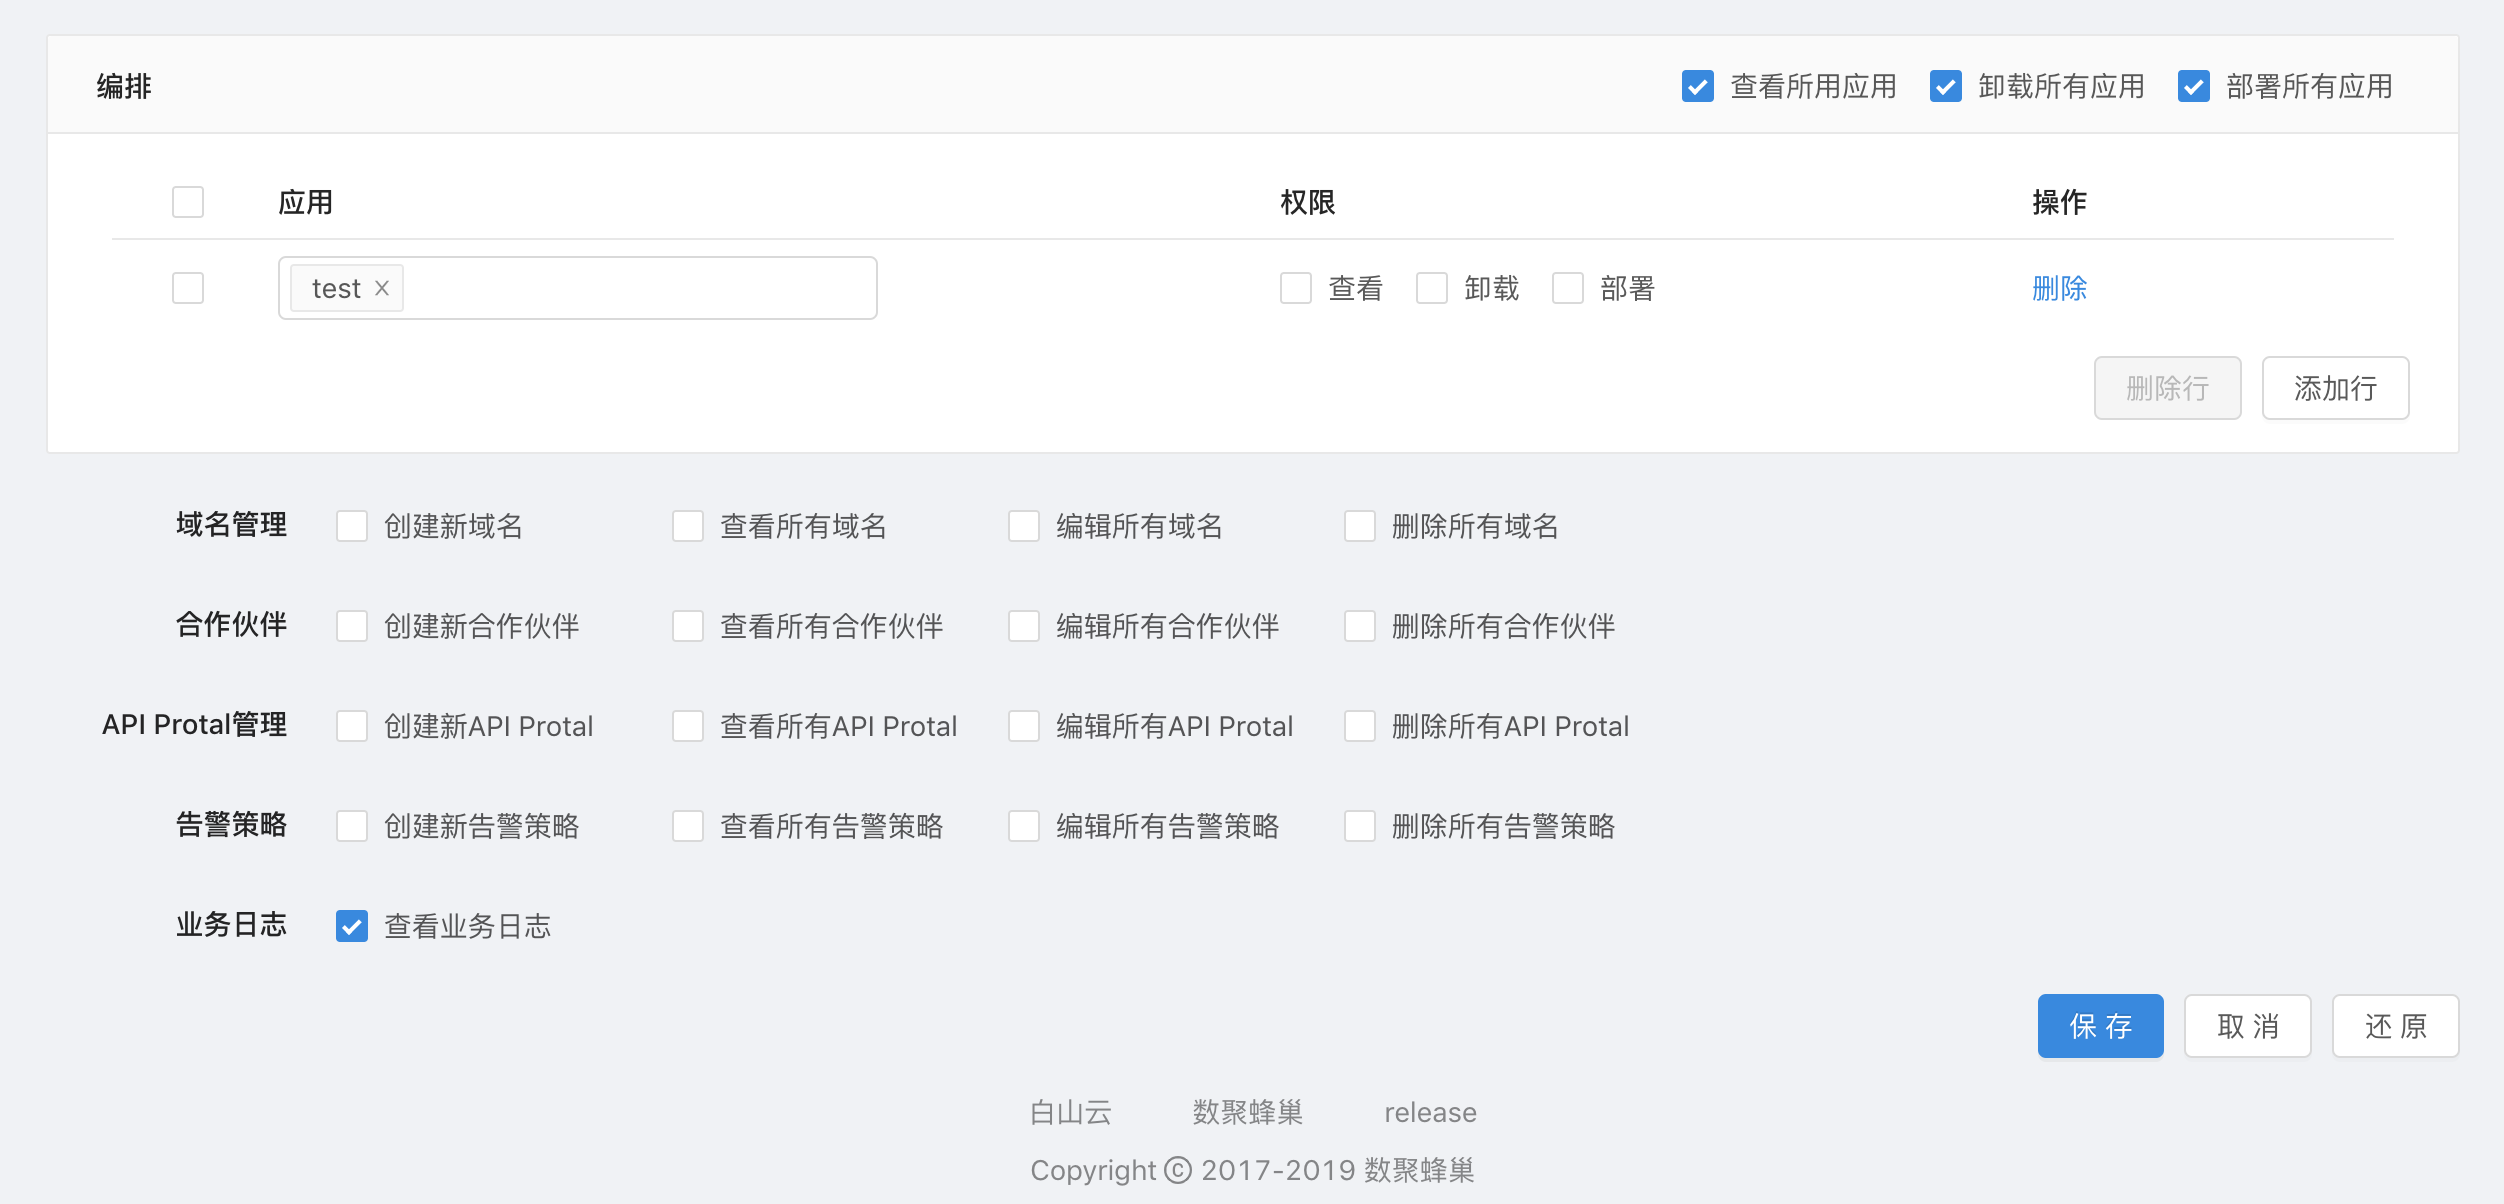Check 编辑所有API Protal option
This screenshot has height=1204, width=2504.
click(1024, 726)
